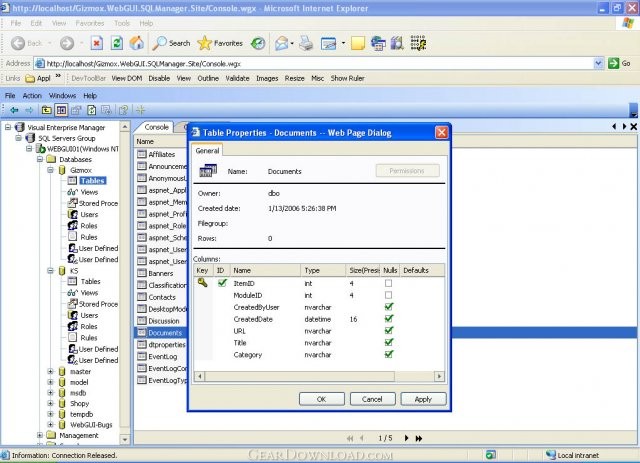This screenshot has width=640, height=463.
Task: Open the application File menu
Action: (x=10, y=96)
